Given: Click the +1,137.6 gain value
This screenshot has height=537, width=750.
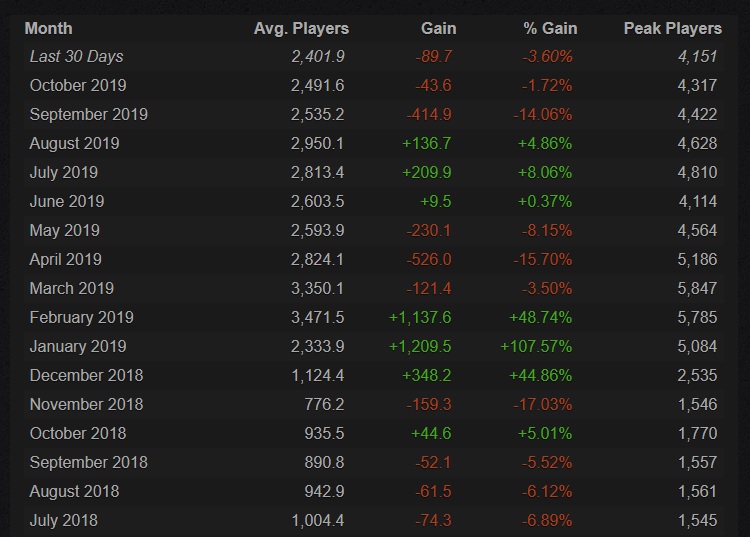Looking at the screenshot, I should click(417, 317).
